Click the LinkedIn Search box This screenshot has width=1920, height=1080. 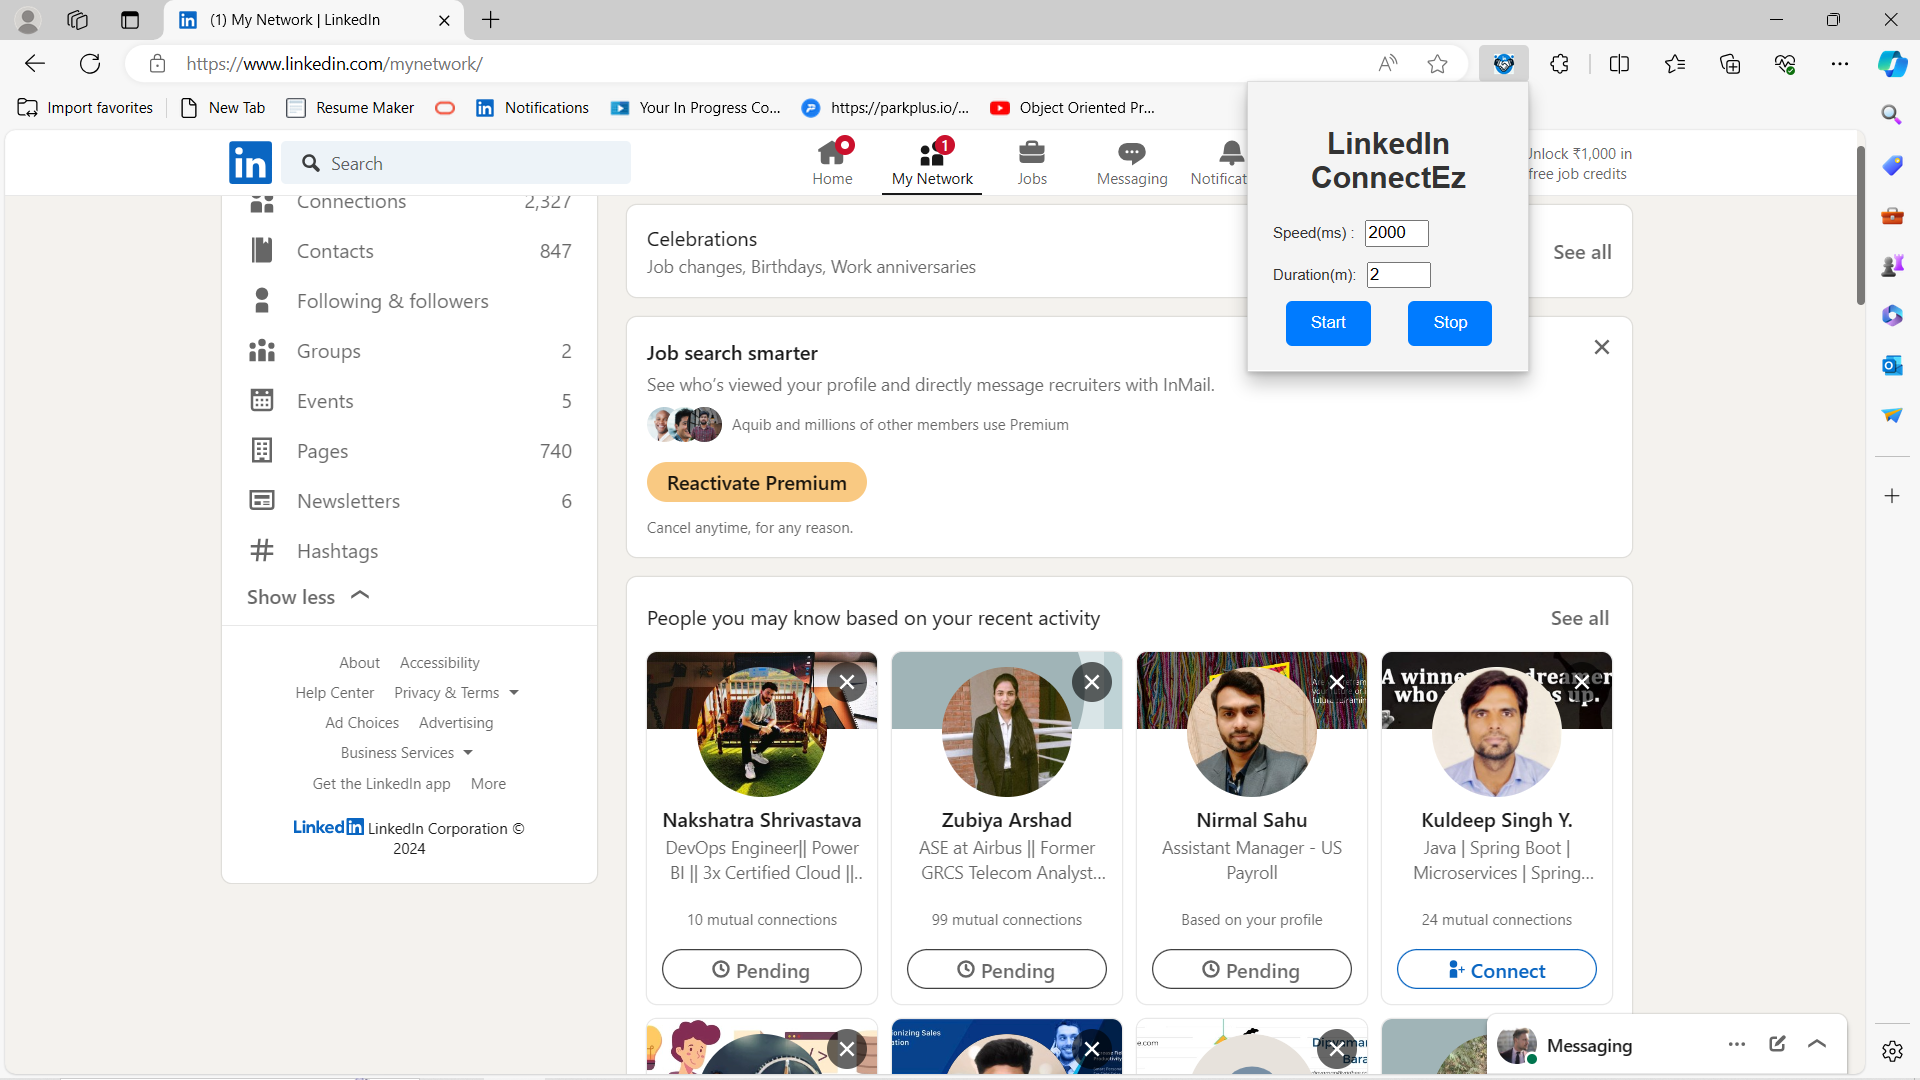(456, 163)
